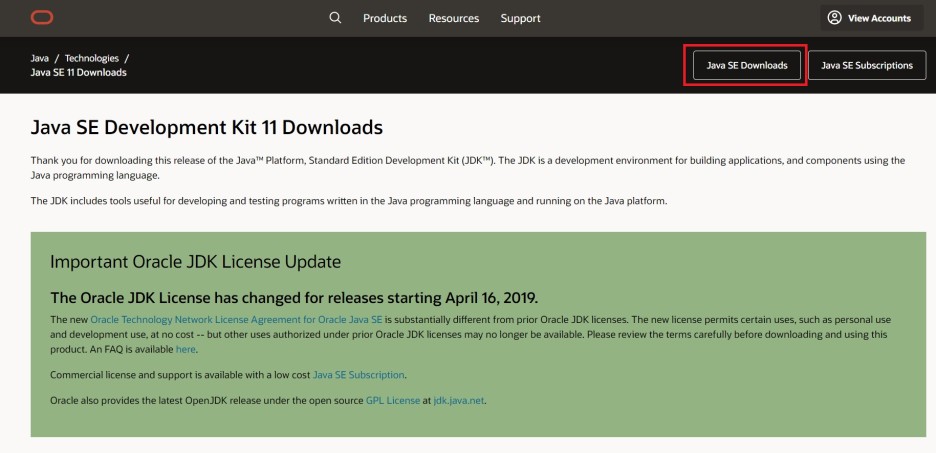936x453 pixels.
Task: Click 'Java SE Development Kit 11 Downloads' heading
Action: tap(207, 127)
